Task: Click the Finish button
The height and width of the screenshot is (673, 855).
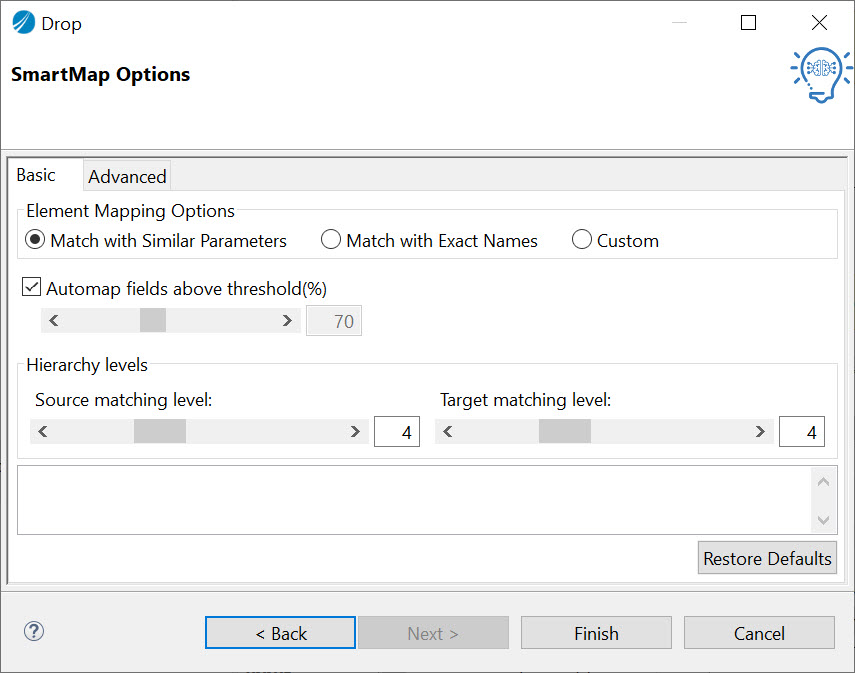Action: [x=596, y=633]
